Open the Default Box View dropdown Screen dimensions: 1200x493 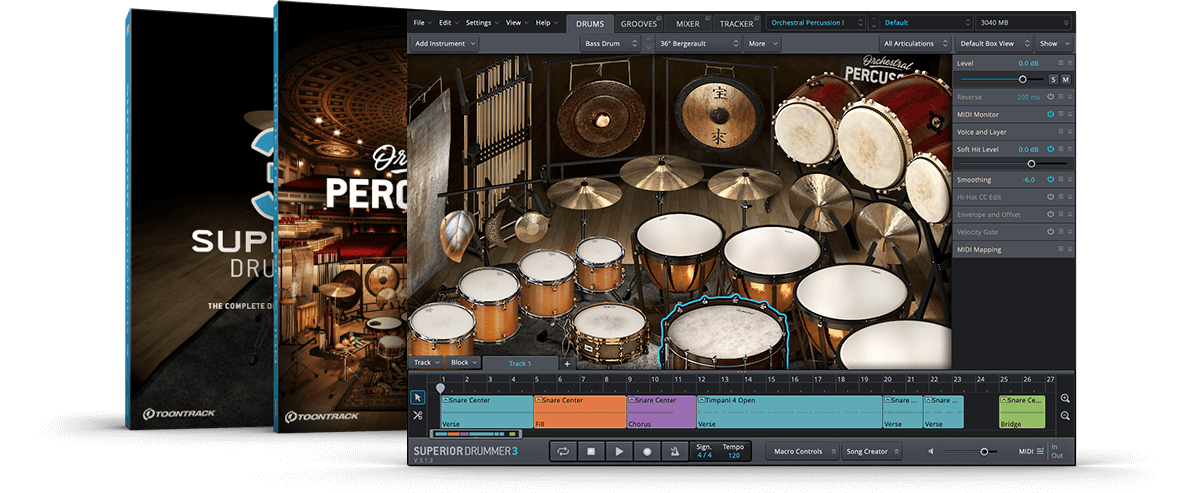click(993, 43)
